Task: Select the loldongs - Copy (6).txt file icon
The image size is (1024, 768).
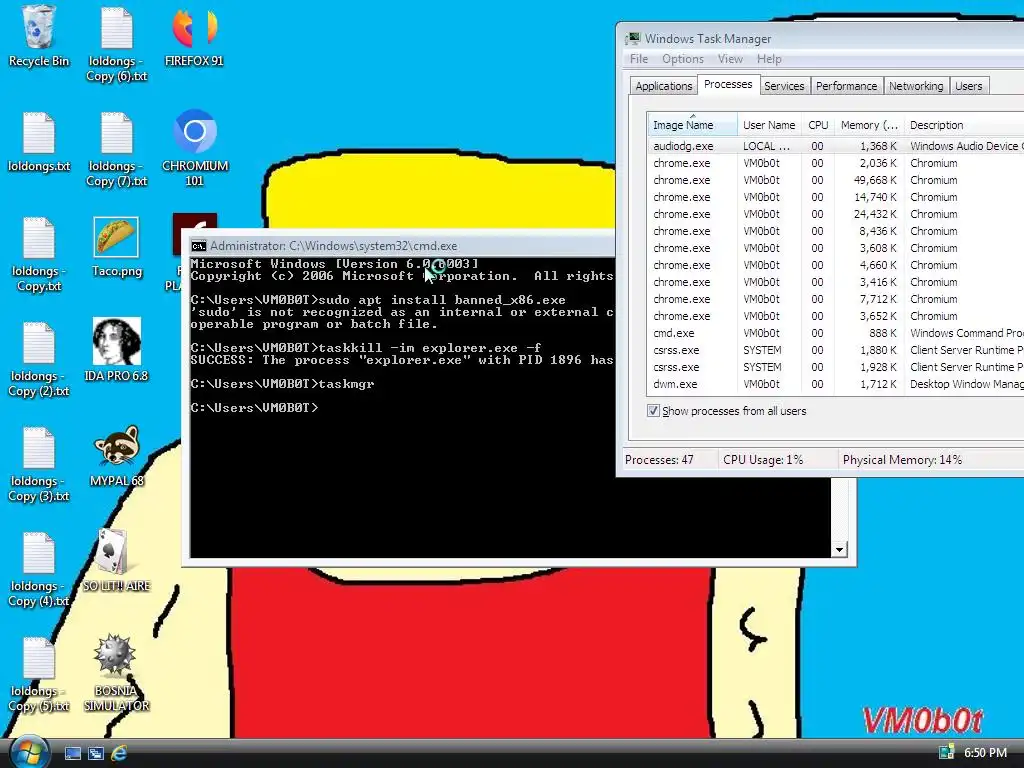Action: tap(117, 44)
